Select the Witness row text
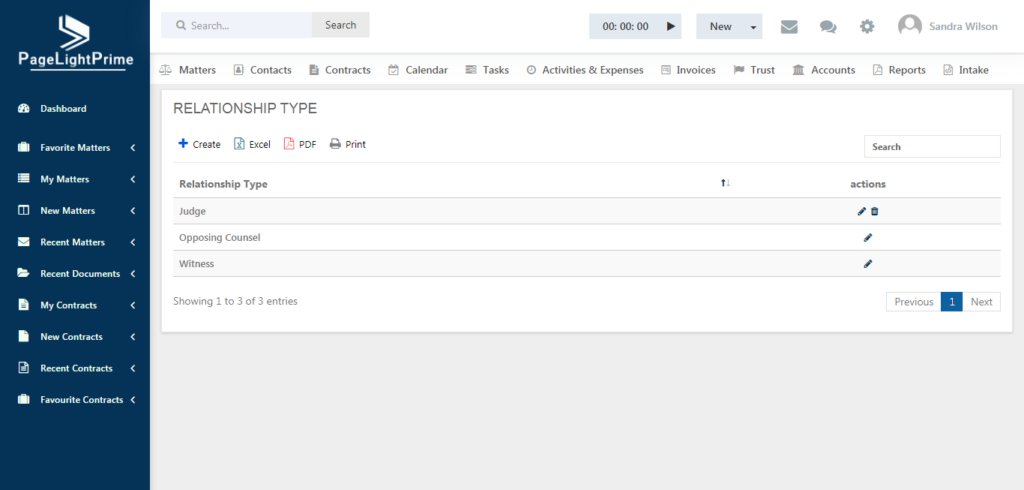The width and height of the screenshot is (1024, 490). [x=197, y=264]
